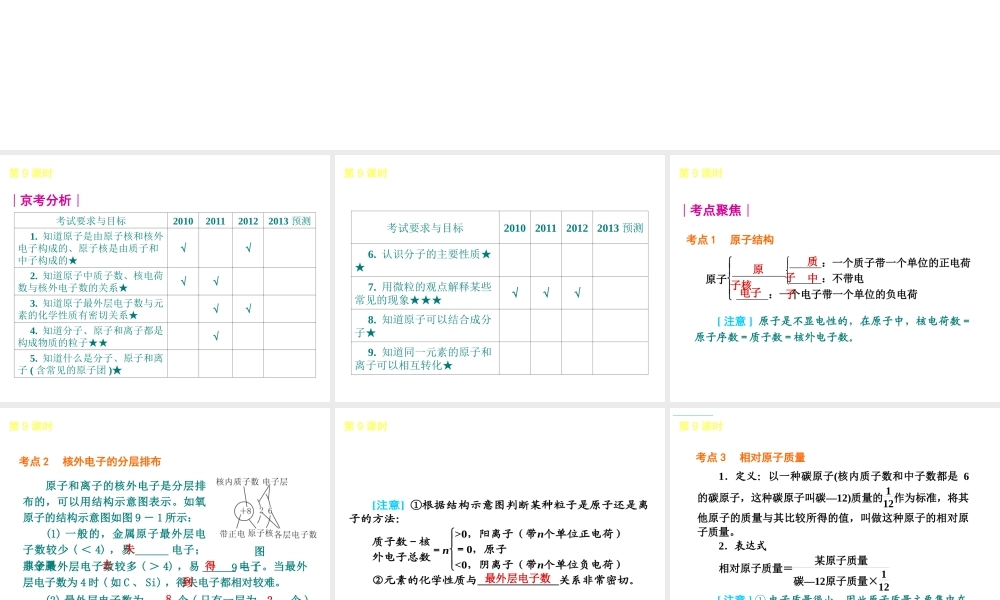Click the note 原子是不显电性的

coord(832,329)
